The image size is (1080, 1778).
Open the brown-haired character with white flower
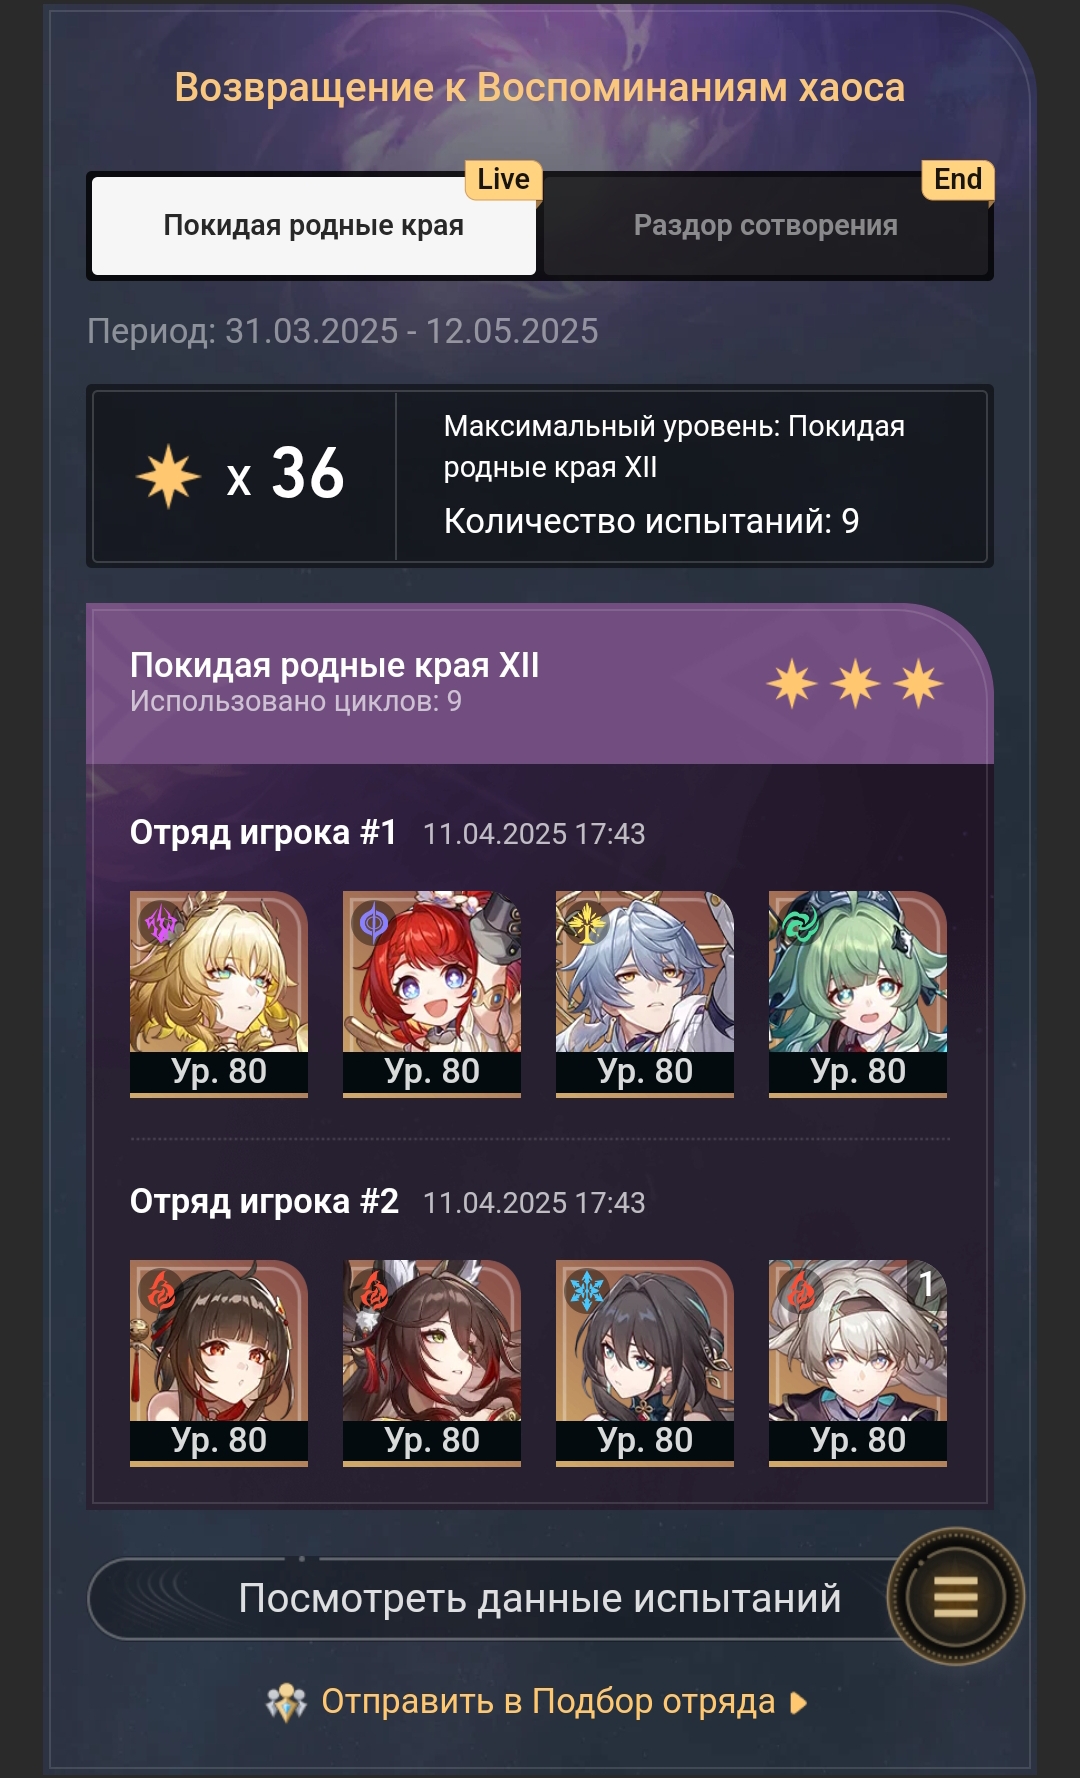click(432, 1363)
